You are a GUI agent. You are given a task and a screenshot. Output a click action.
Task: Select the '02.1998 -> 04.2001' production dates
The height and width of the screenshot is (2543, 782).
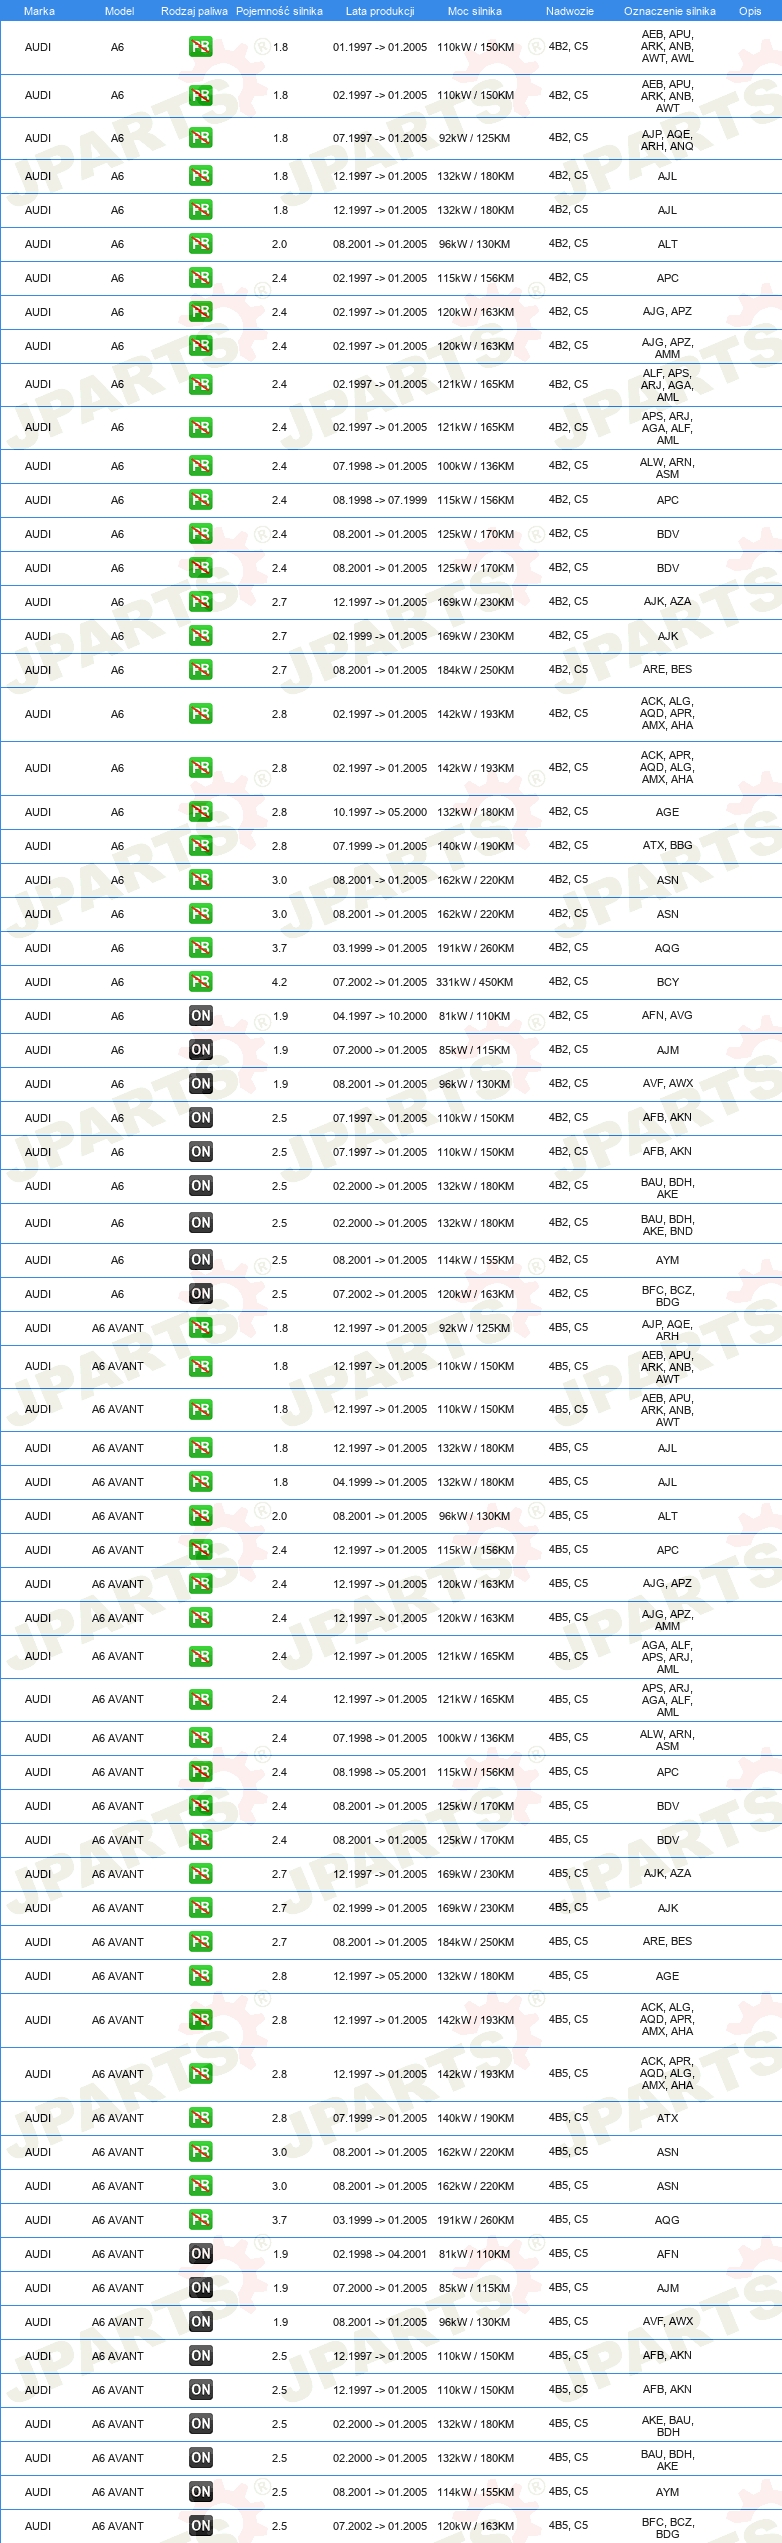(x=380, y=2254)
